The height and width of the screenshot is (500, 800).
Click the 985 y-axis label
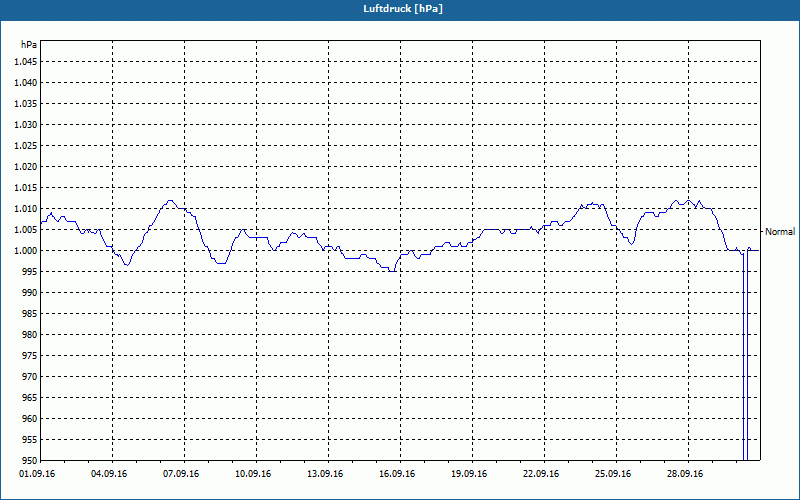click(30, 314)
